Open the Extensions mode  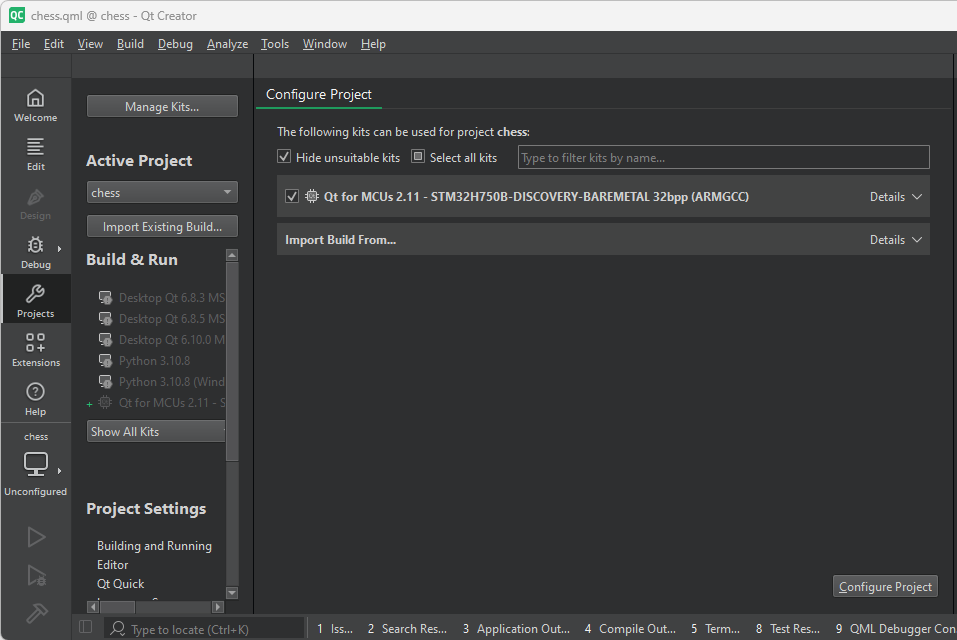35,348
